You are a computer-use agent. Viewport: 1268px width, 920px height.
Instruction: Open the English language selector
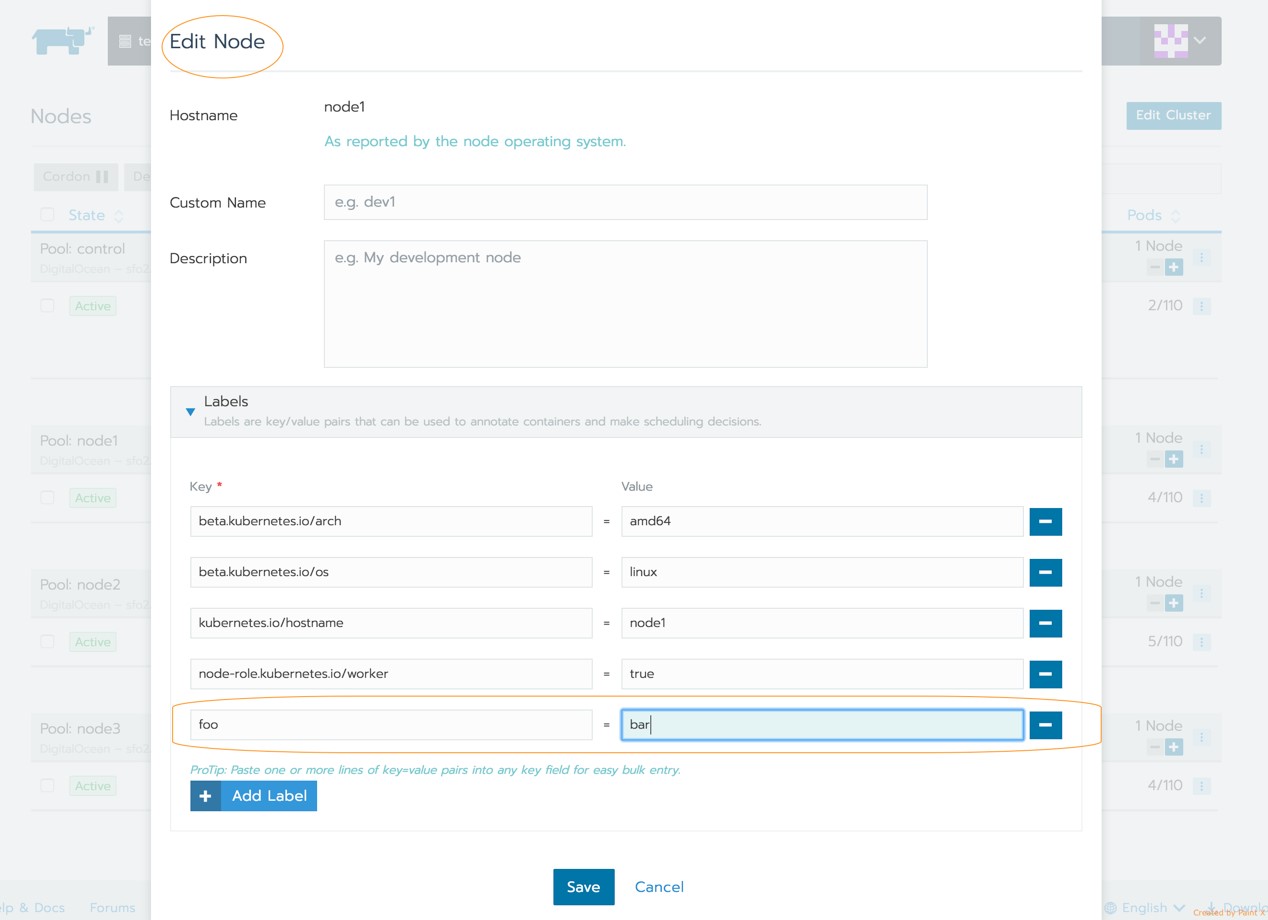point(1145,908)
